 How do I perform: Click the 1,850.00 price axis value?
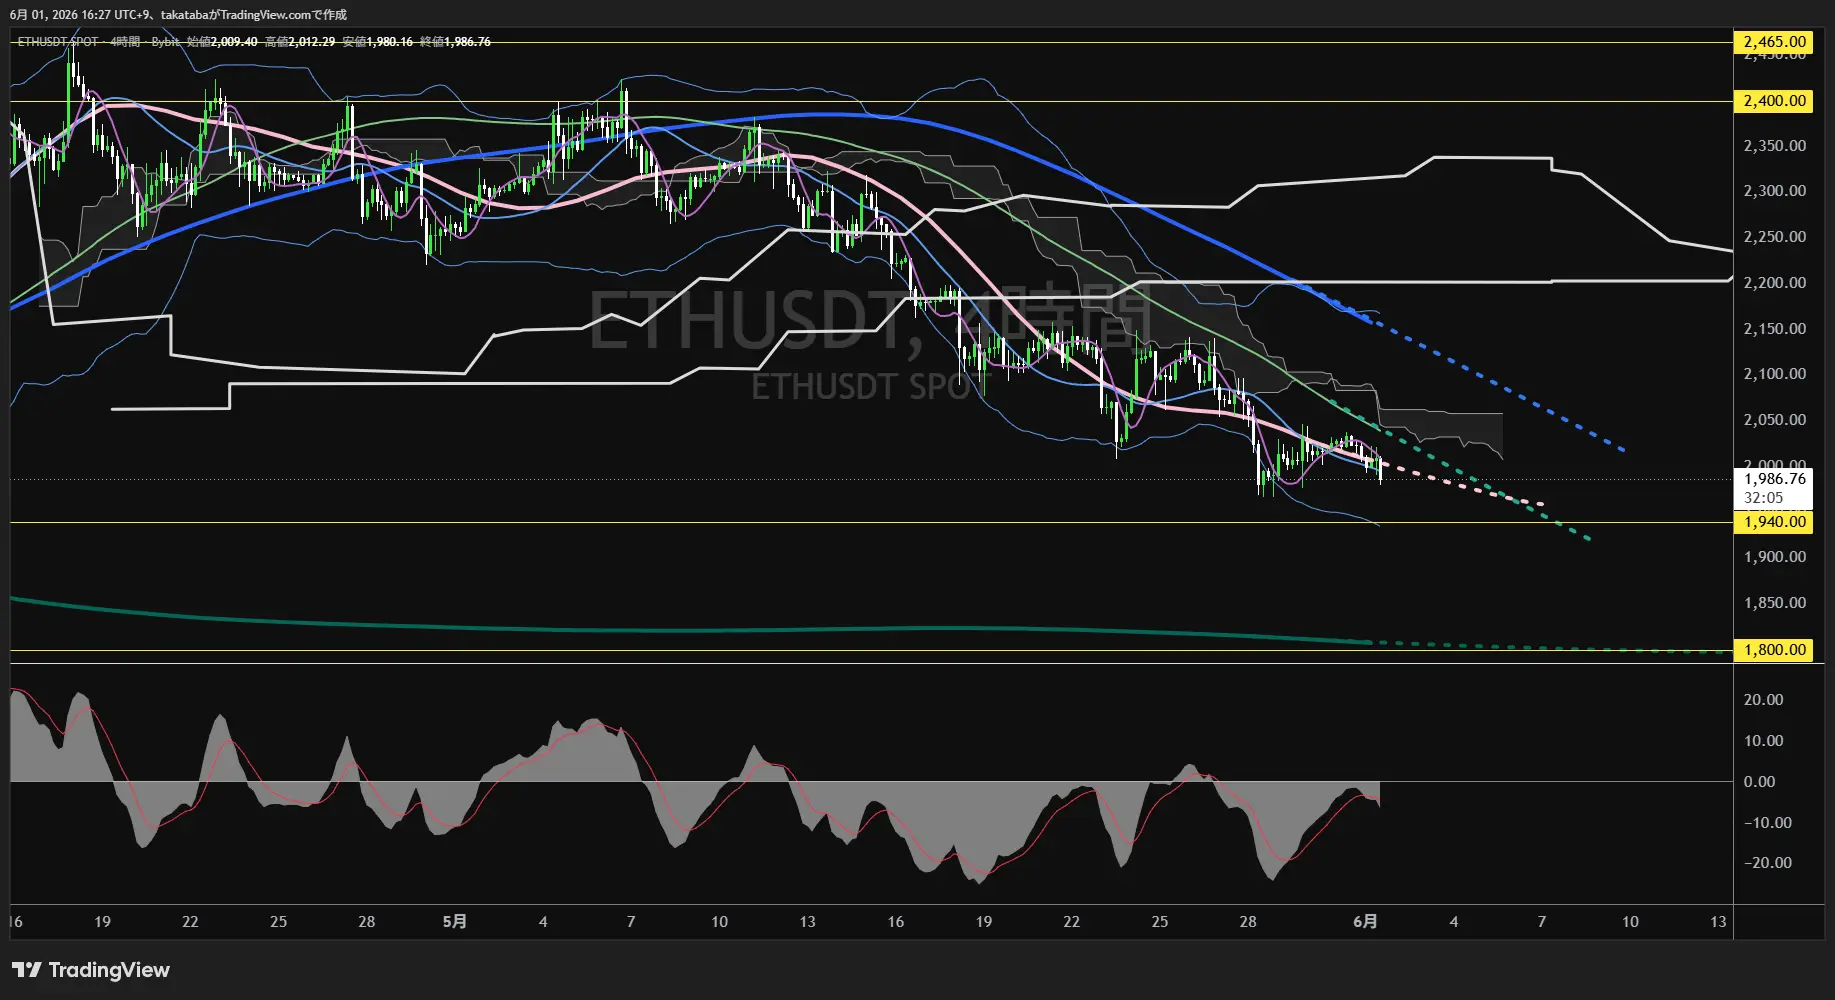tap(1775, 603)
